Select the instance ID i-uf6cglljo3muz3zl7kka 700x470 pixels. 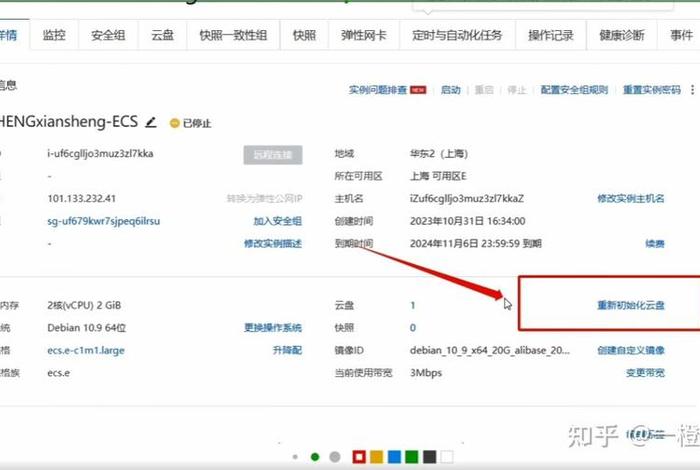(100, 154)
